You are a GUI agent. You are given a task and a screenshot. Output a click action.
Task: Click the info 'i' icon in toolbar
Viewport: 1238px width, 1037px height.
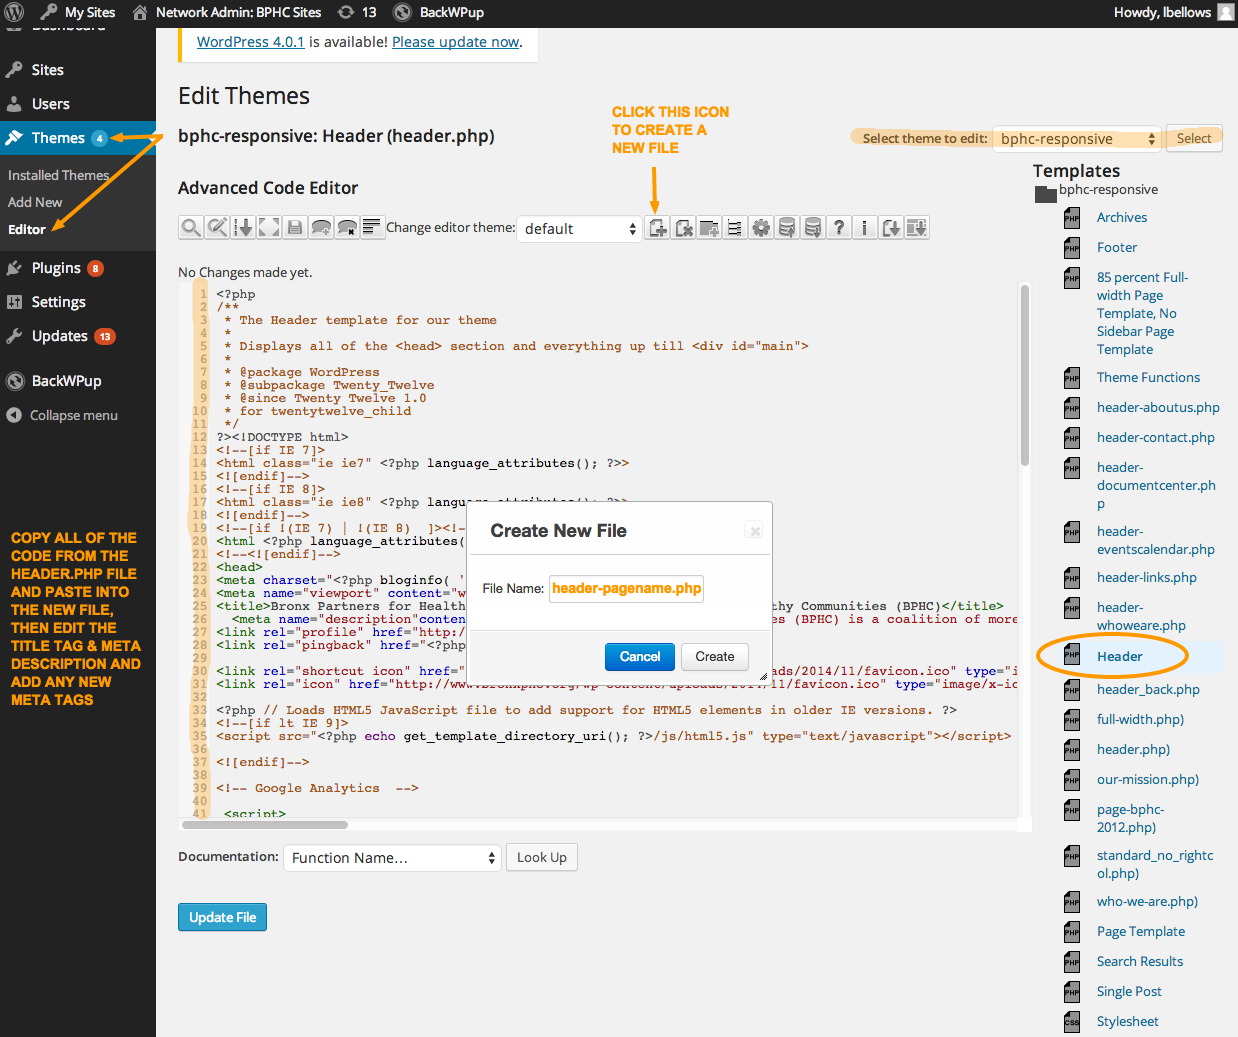coord(865,228)
